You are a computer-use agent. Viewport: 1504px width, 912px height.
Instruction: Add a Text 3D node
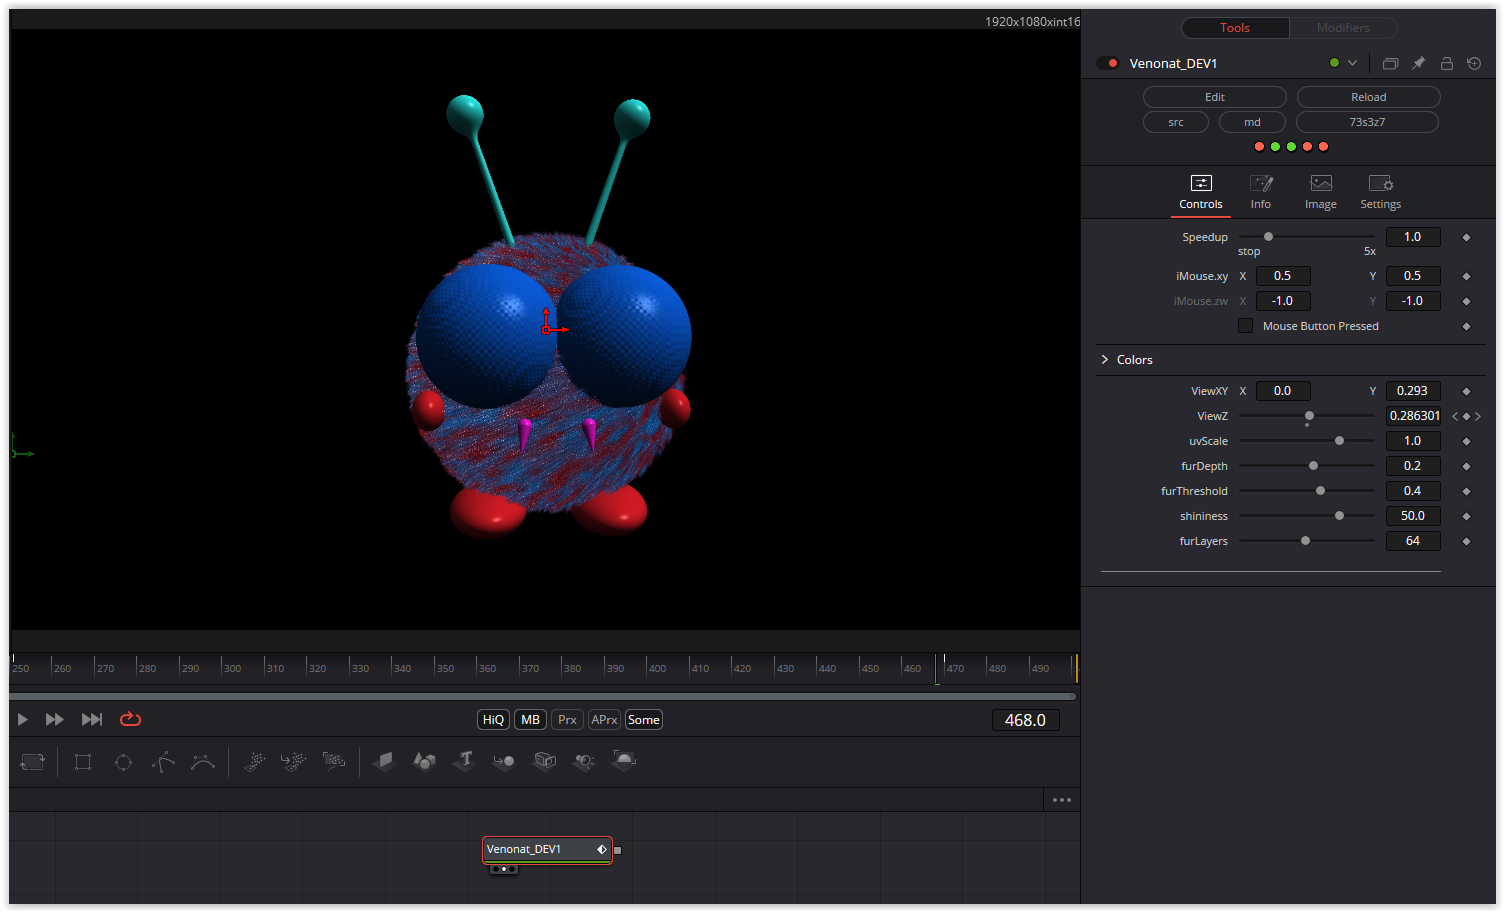click(464, 762)
